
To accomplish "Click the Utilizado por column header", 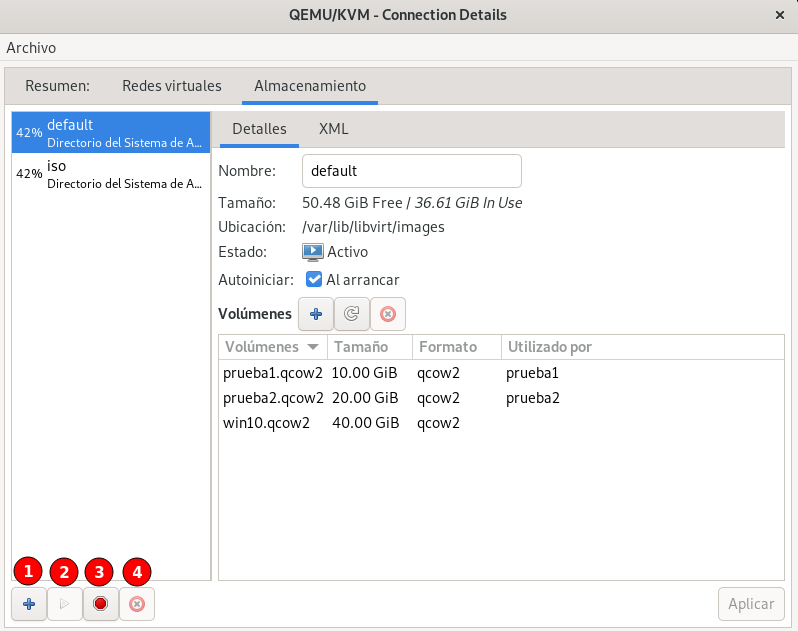I will pyautogui.click(x=642, y=347).
